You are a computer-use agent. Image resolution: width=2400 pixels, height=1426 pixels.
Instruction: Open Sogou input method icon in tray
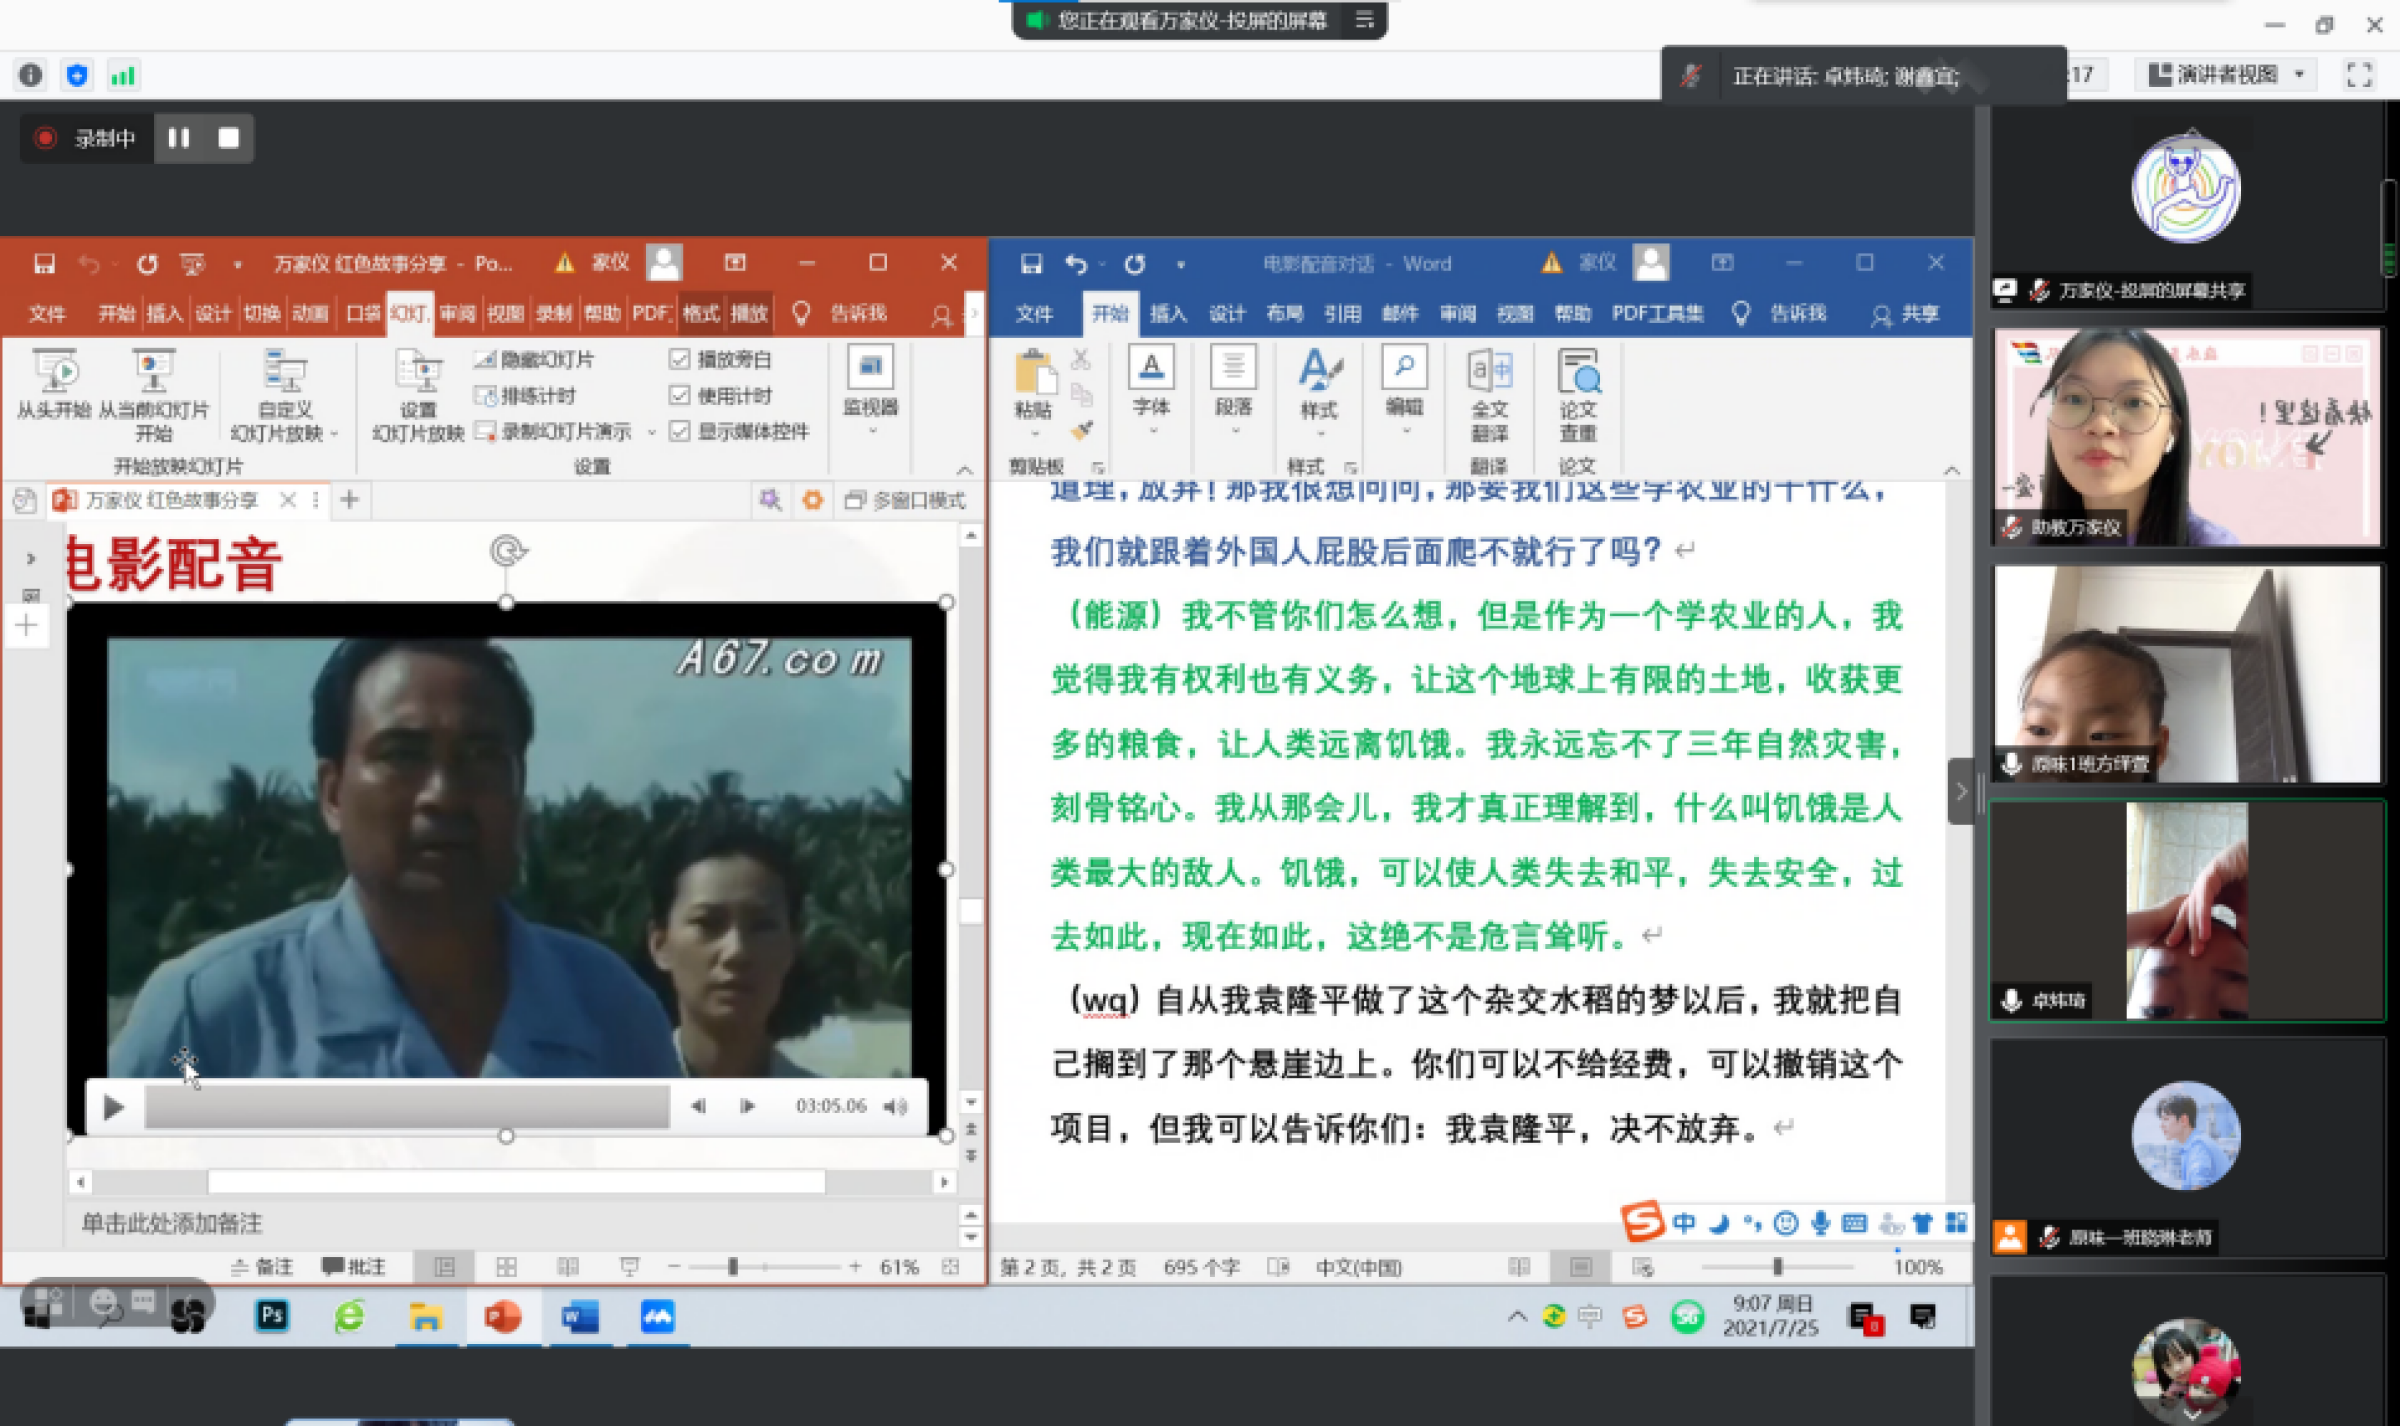1635,1317
